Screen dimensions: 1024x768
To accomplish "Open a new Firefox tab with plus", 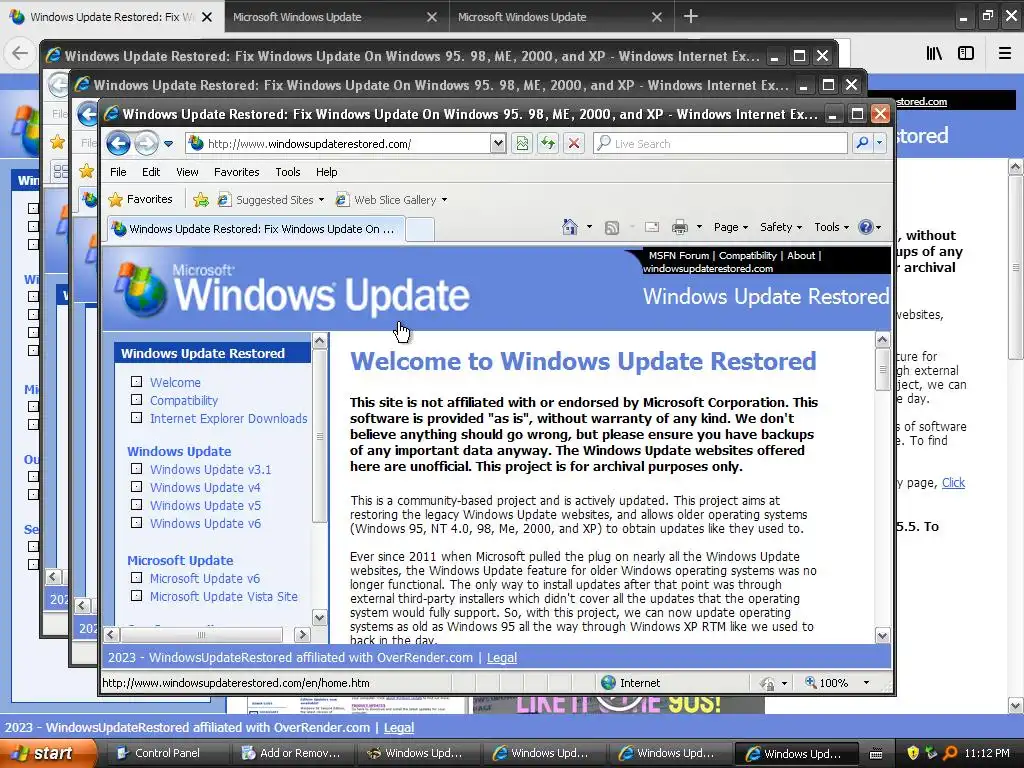I will [690, 16].
